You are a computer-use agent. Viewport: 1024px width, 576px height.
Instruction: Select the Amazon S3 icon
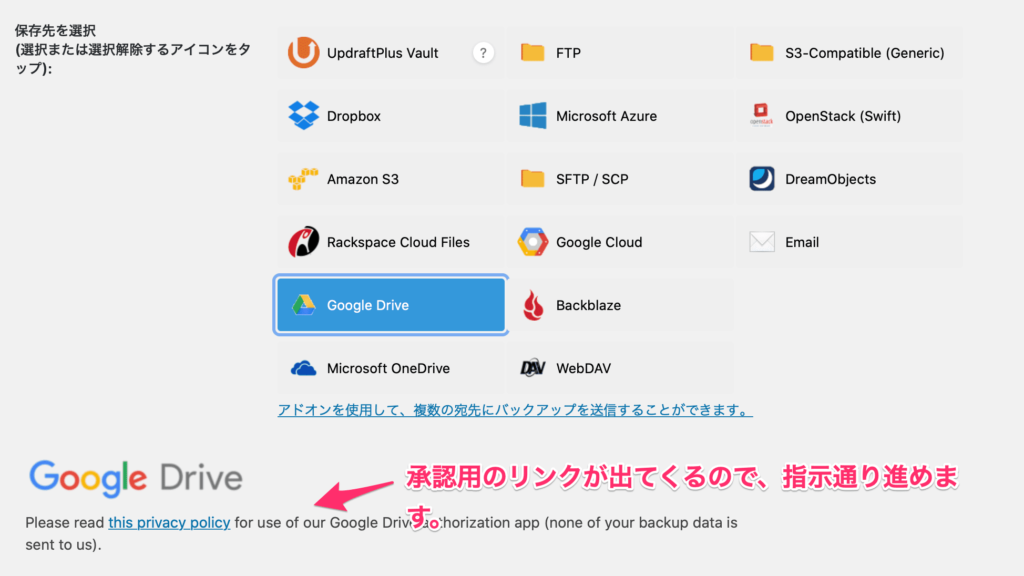(x=304, y=179)
